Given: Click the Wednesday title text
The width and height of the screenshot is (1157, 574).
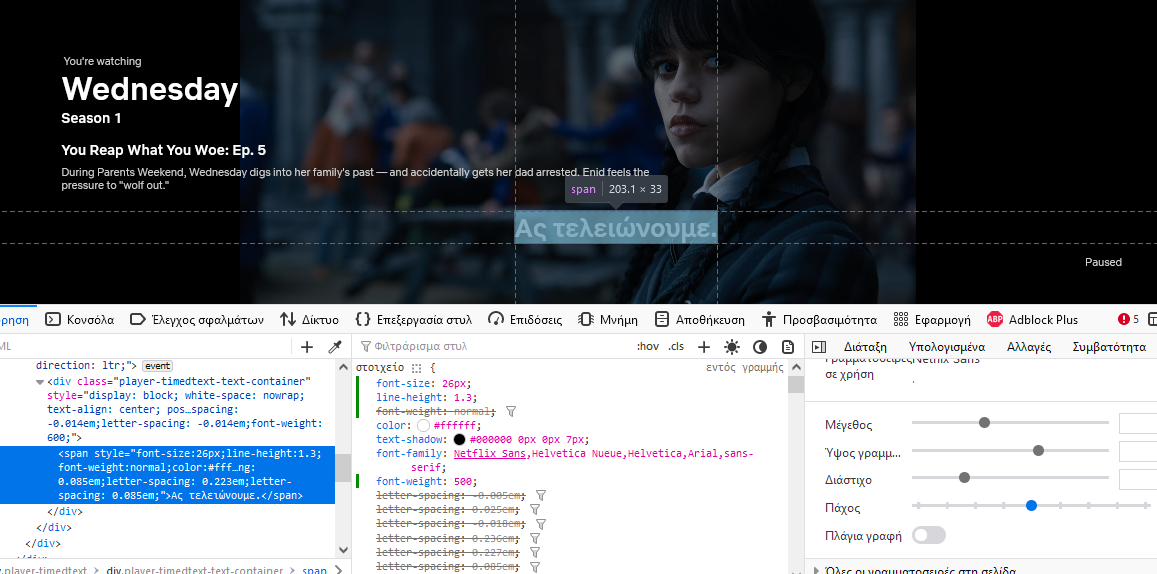Looking at the screenshot, I should (x=150, y=89).
